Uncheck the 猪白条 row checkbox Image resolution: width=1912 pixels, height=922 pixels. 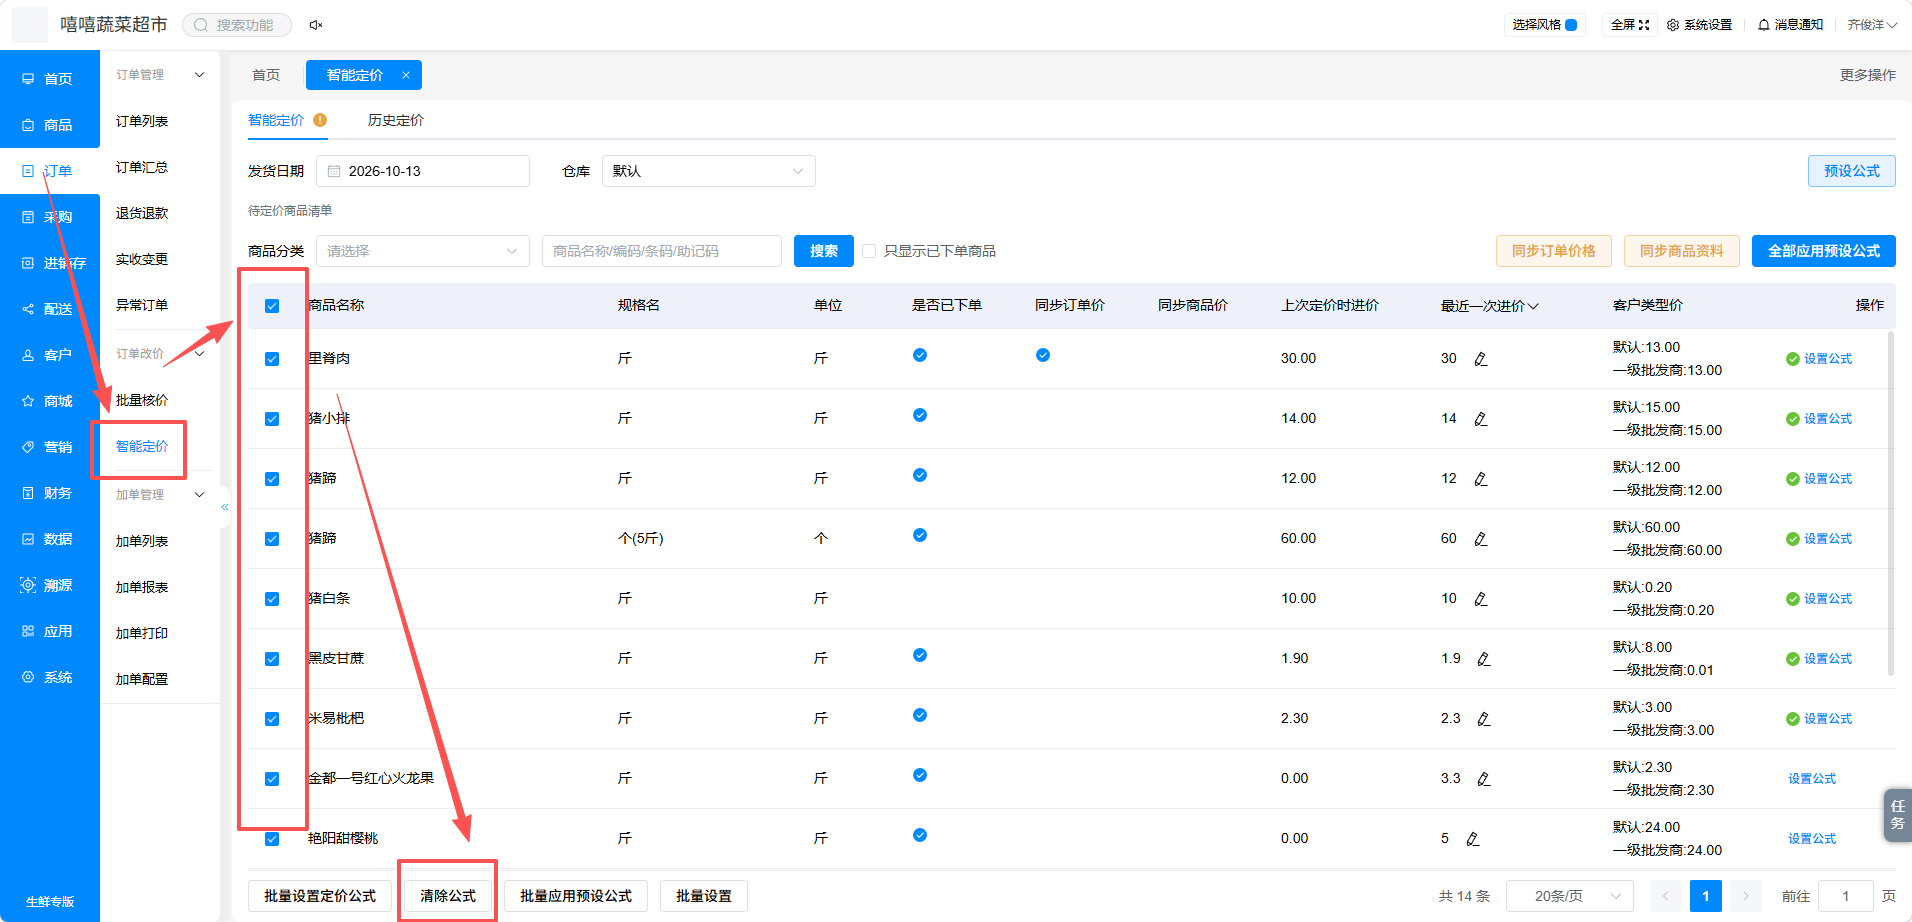point(272,599)
